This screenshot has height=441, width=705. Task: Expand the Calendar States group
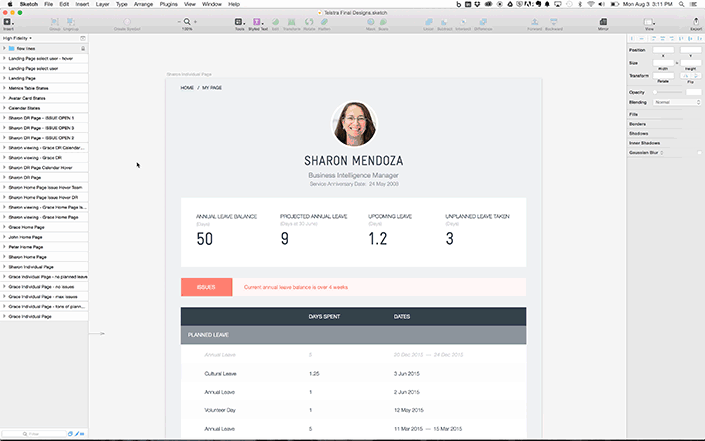click(x=4, y=108)
